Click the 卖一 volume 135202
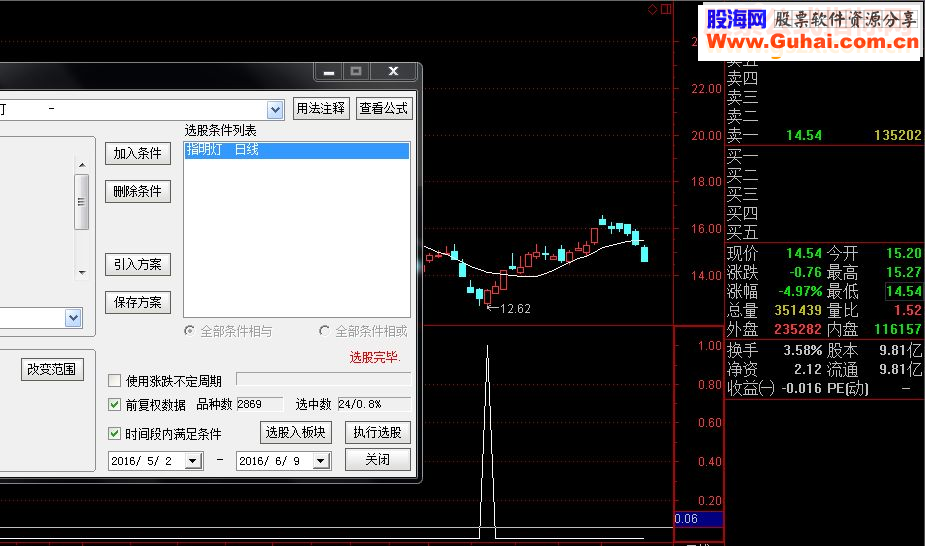925x546 pixels. pyautogui.click(x=898, y=136)
